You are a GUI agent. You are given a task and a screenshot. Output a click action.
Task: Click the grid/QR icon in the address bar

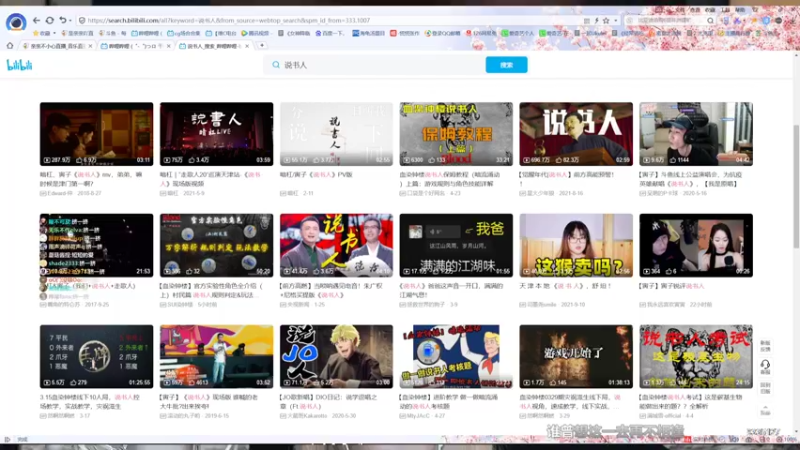pos(586,20)
